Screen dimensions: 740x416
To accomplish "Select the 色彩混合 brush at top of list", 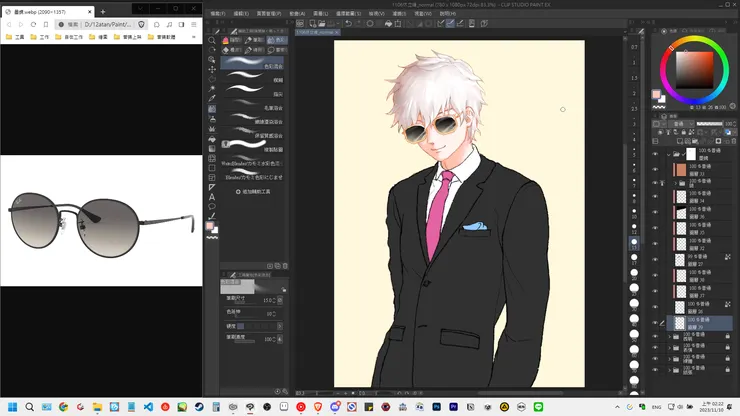I will click(x=252, y=61).
